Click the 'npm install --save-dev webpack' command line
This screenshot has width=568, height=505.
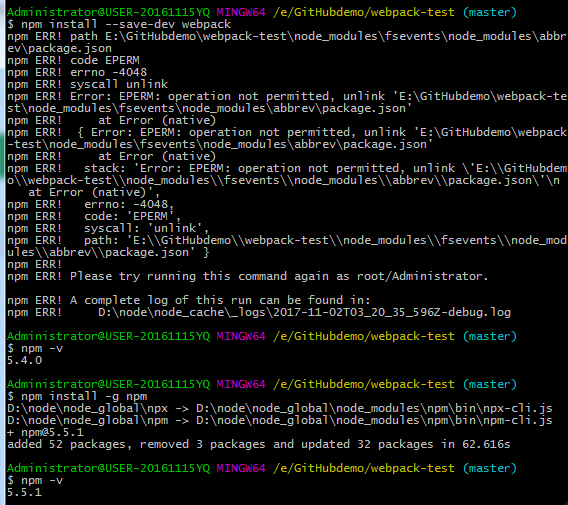pyautogui.click(x=119, y=24)
